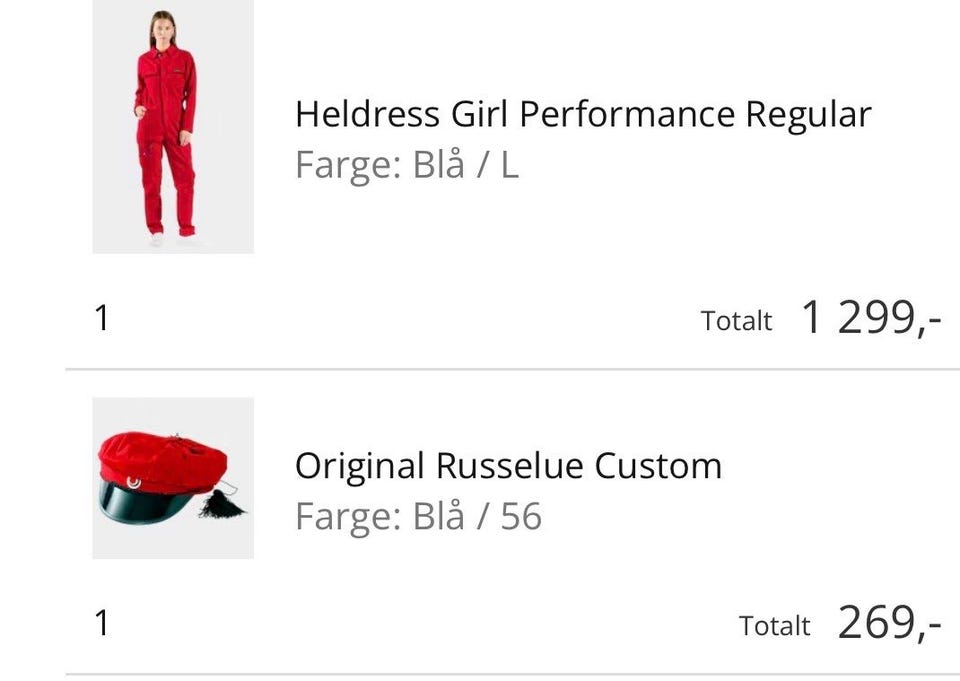Click the 269,- total price
This screenshot has width=960, height=681.
tap(889, 623)
